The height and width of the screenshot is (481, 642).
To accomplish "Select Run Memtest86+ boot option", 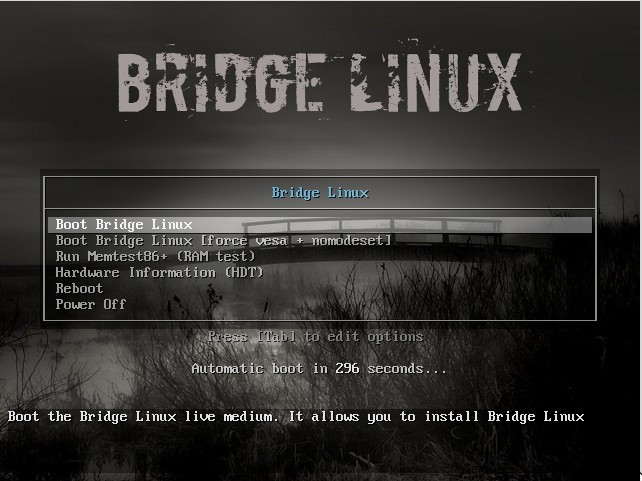I will (x=155, y=257).
